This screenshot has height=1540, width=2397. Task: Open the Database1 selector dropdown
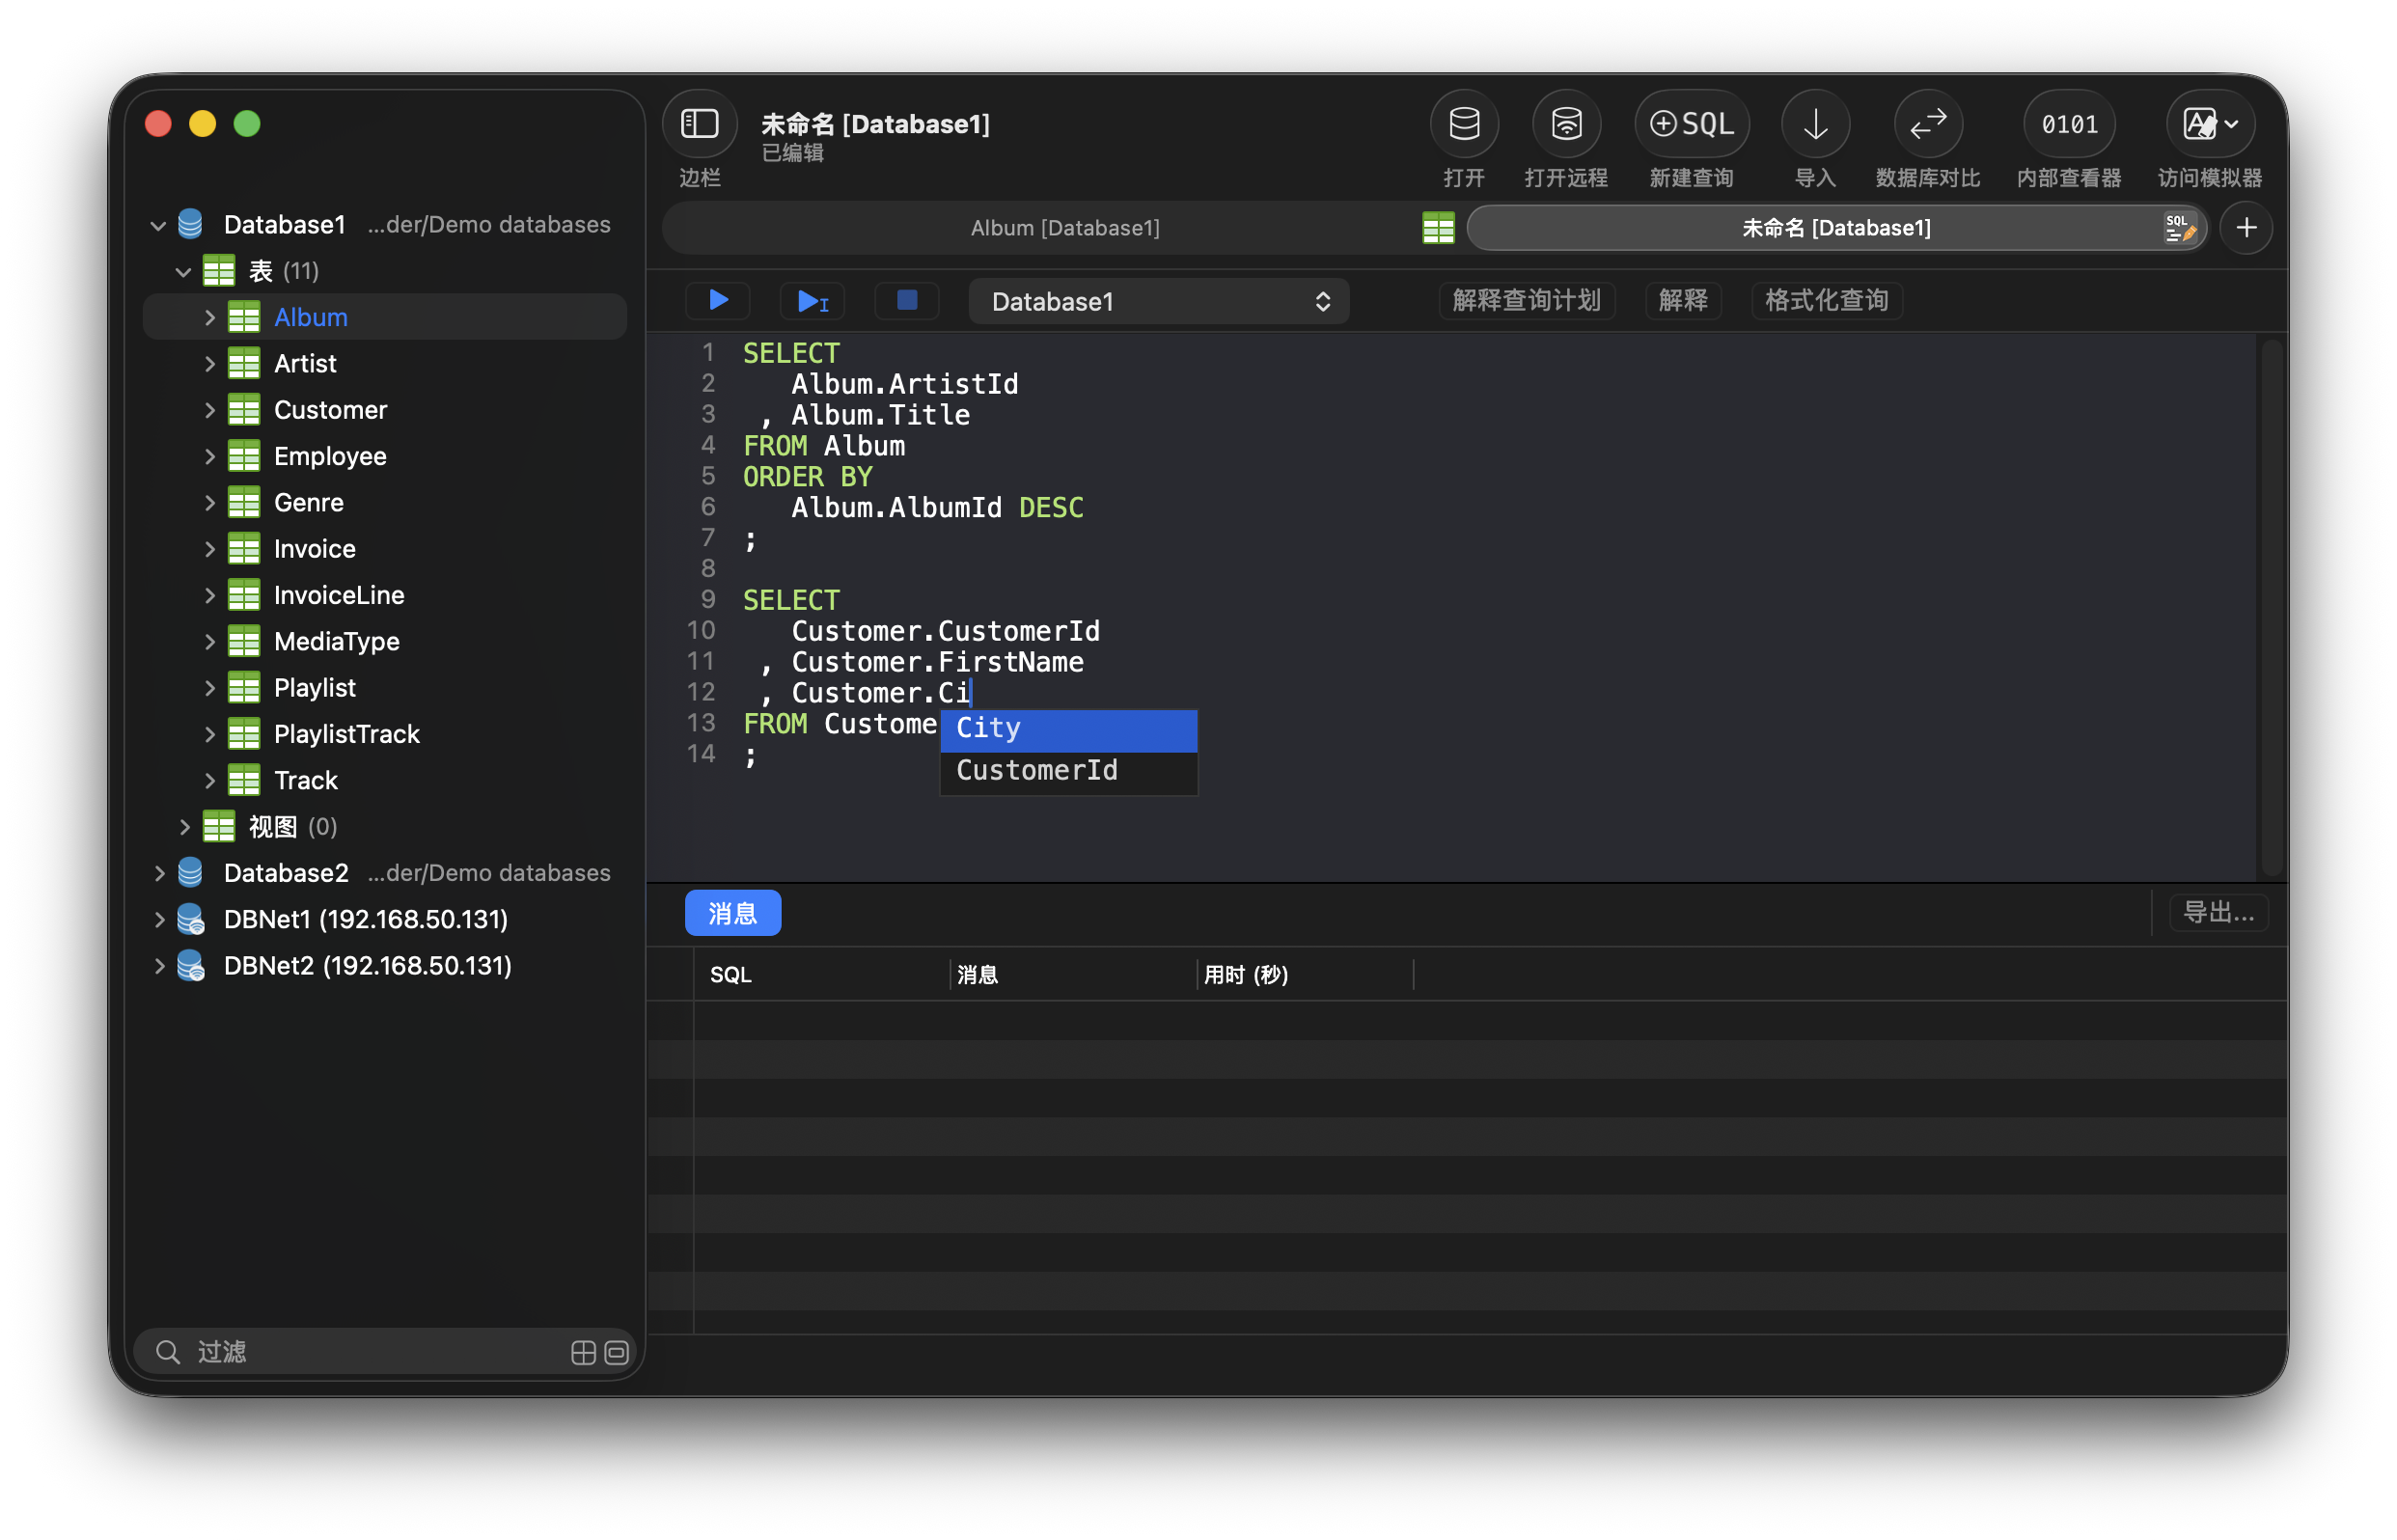[1158, 301]
